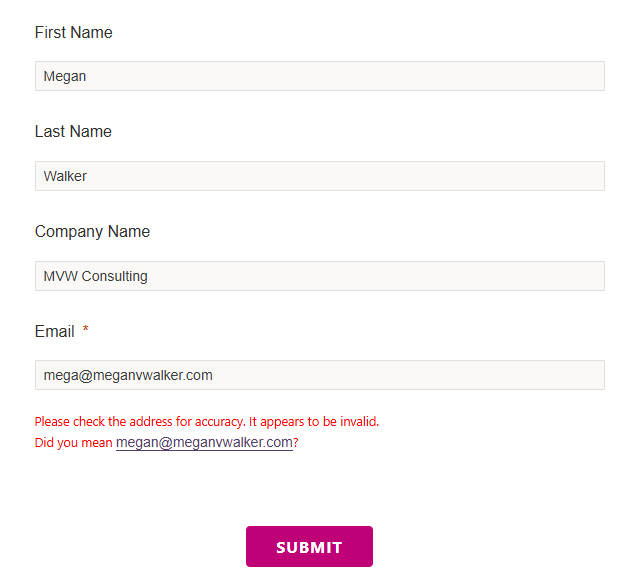Click the typed "mega@meganvwalker.com" email text
This screenshot has width=621, height=584.
[128, 376]
